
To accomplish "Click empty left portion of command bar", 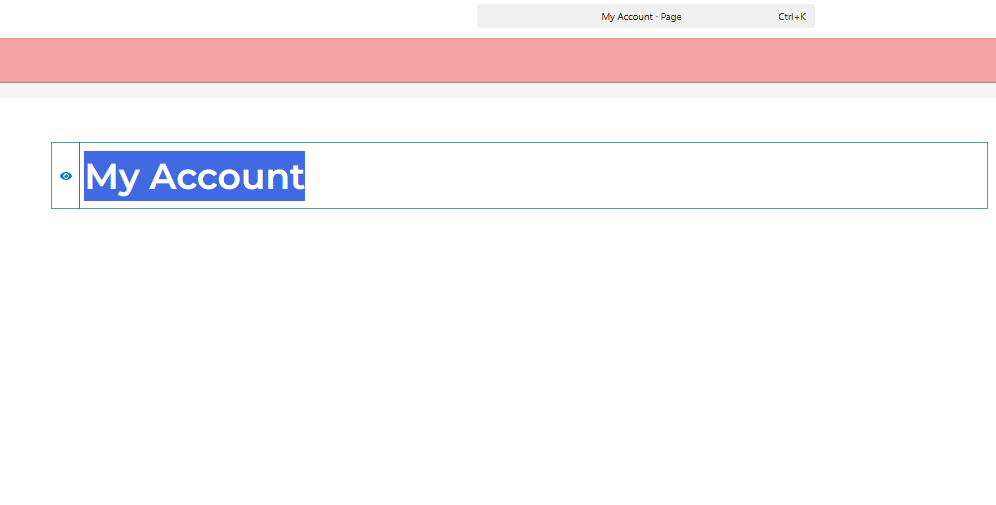I will click(530, 16).
